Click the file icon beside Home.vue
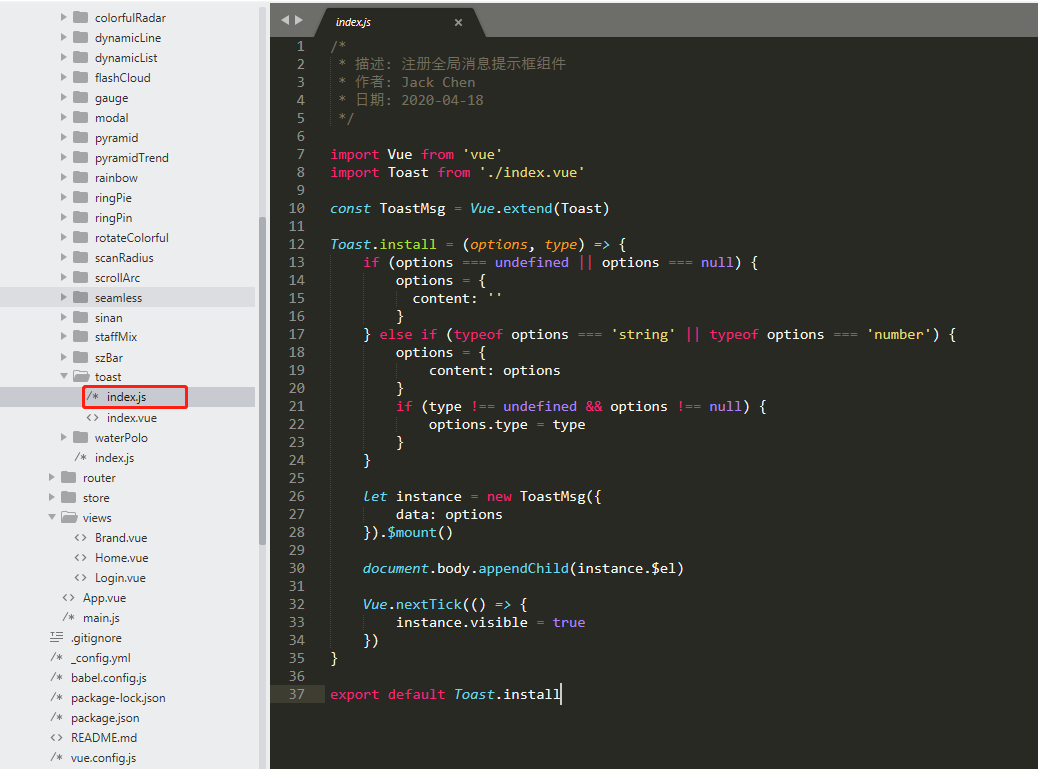The width and height of the screenshot is (1038, 769). coord(81,557)
